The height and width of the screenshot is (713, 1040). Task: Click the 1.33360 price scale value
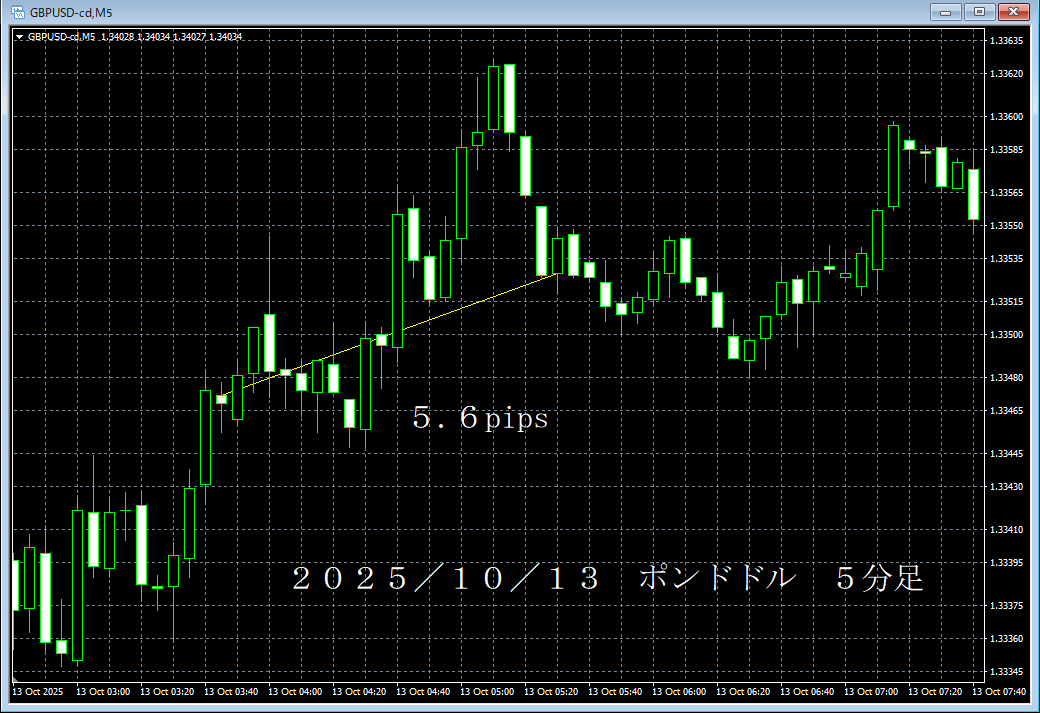[1006, 639]
